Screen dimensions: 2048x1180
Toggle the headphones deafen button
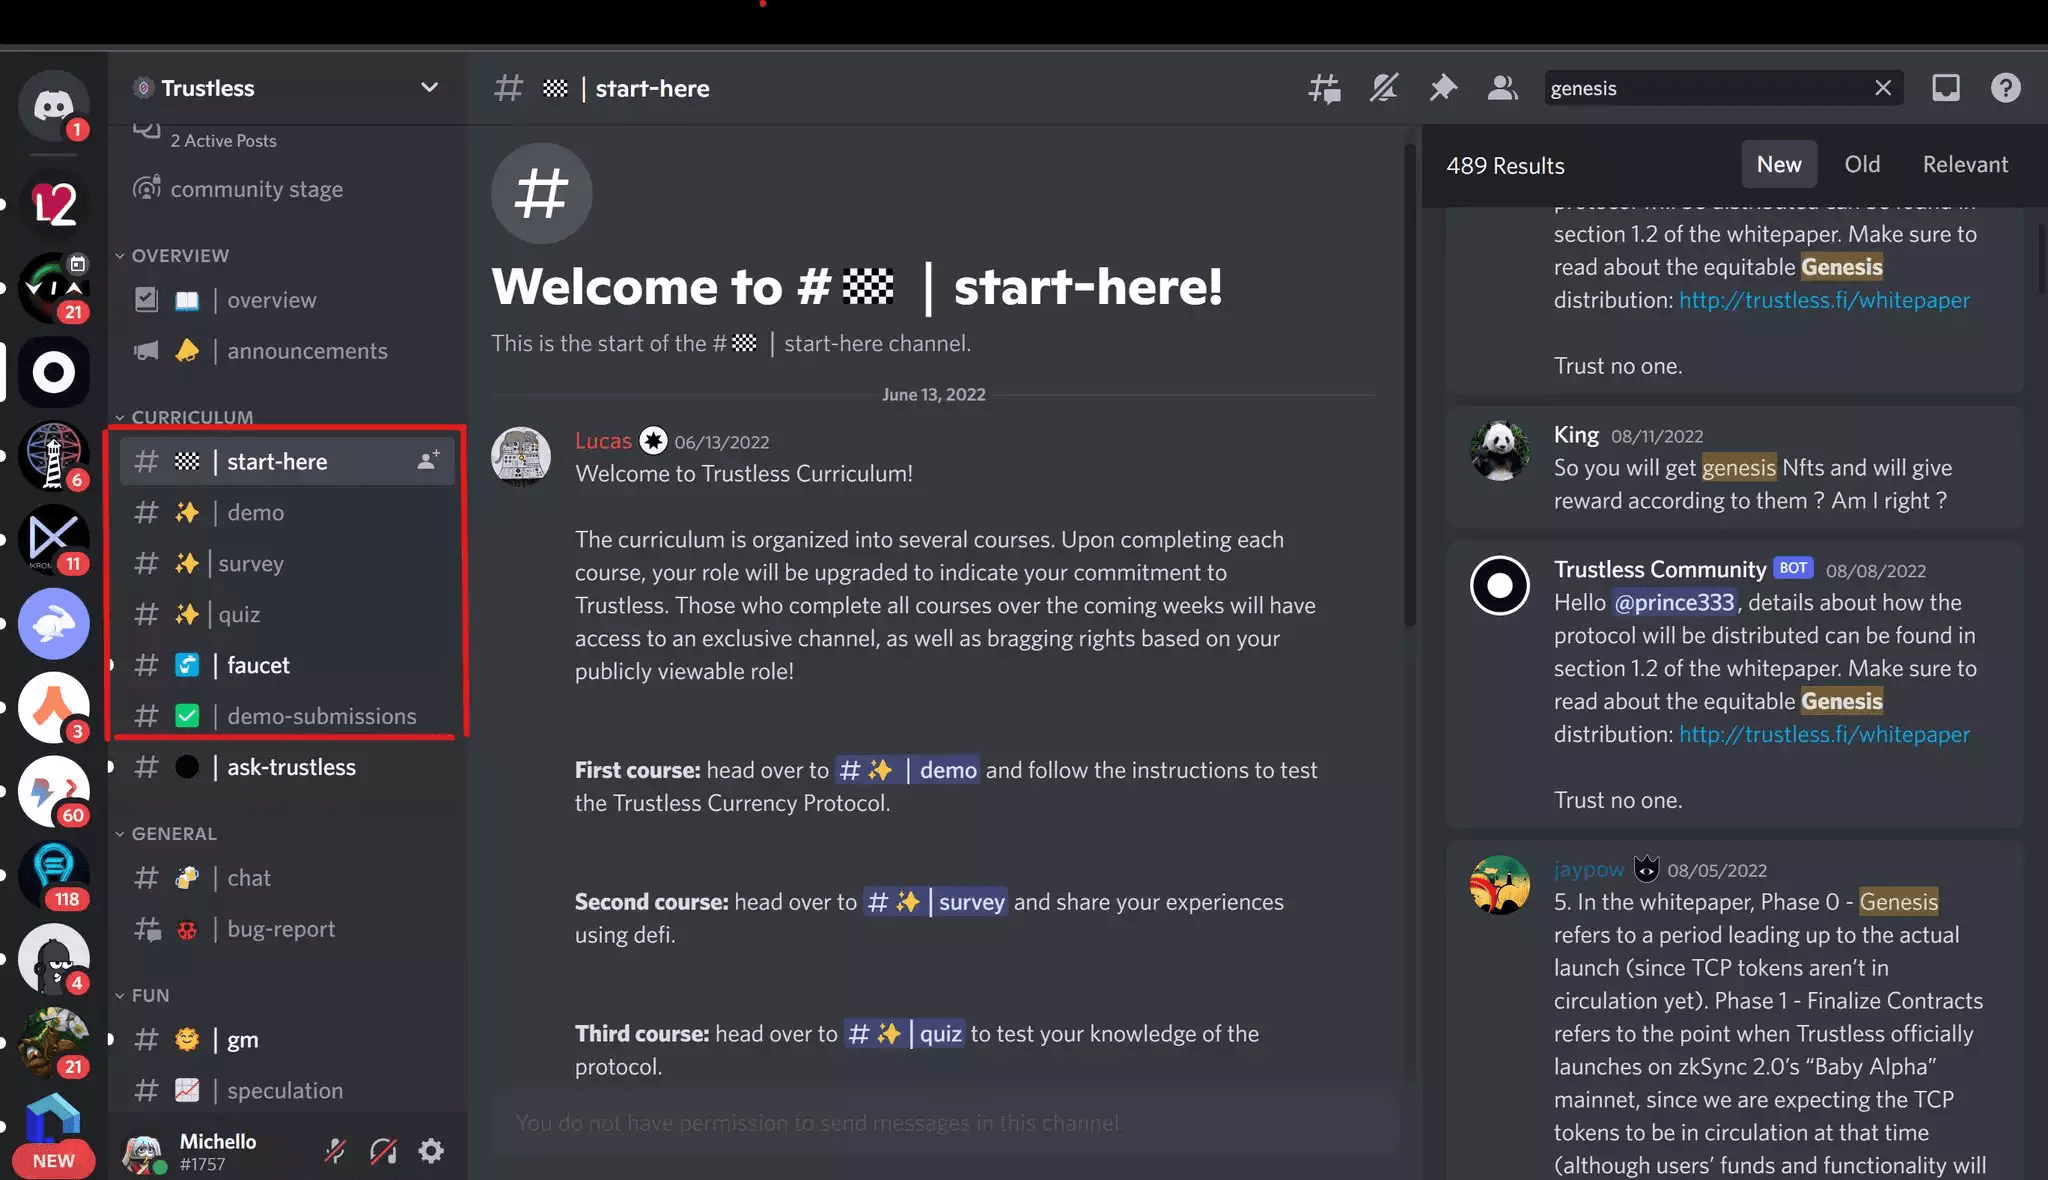383,1151
